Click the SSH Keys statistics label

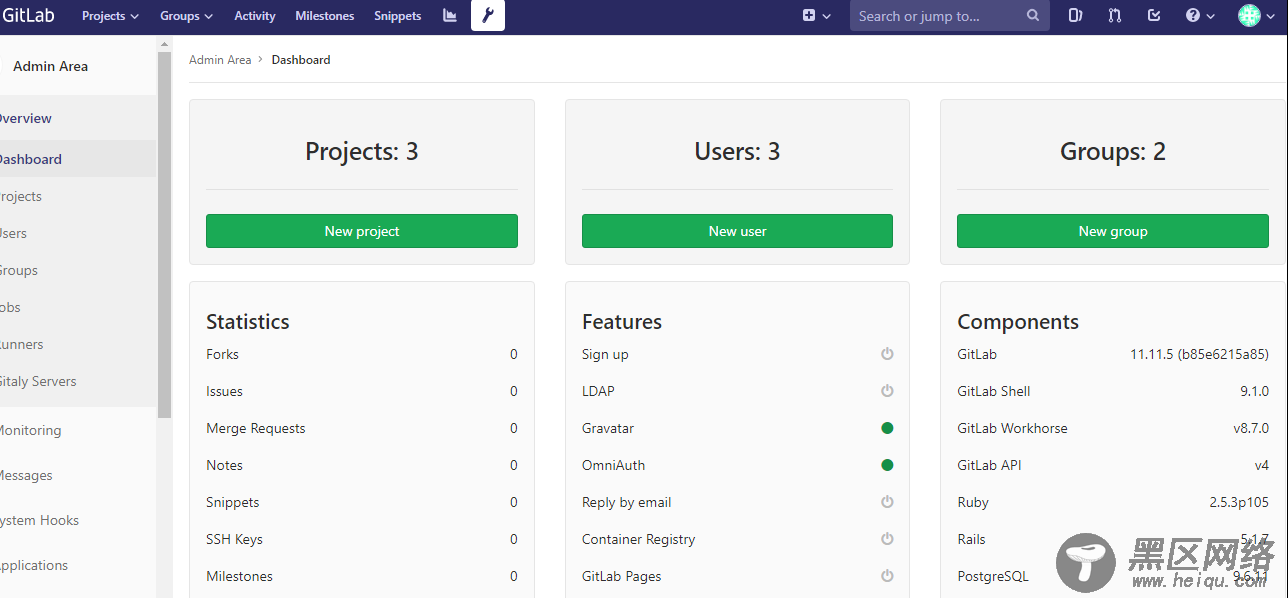[x=234, y=539]
